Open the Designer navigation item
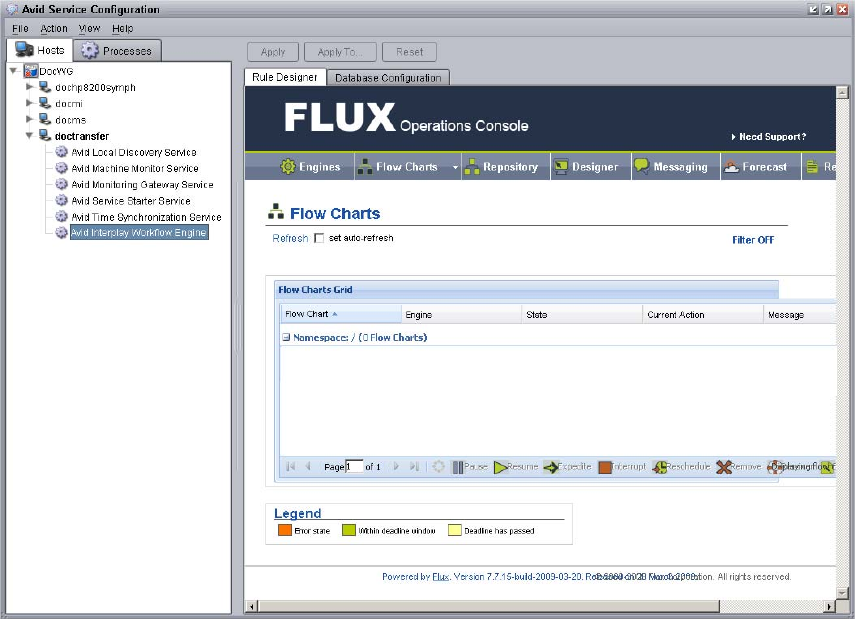855x619 pixels. [x=586, y=167]
